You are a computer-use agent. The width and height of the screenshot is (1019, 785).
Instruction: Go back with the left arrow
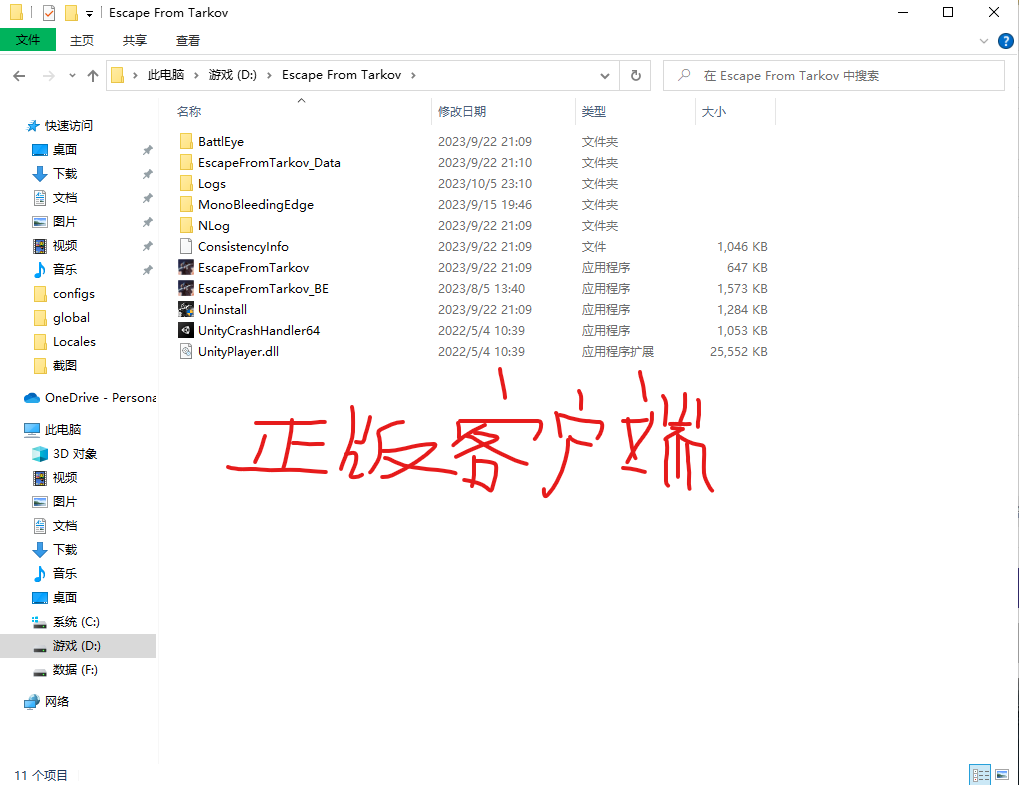coord(19,76)
